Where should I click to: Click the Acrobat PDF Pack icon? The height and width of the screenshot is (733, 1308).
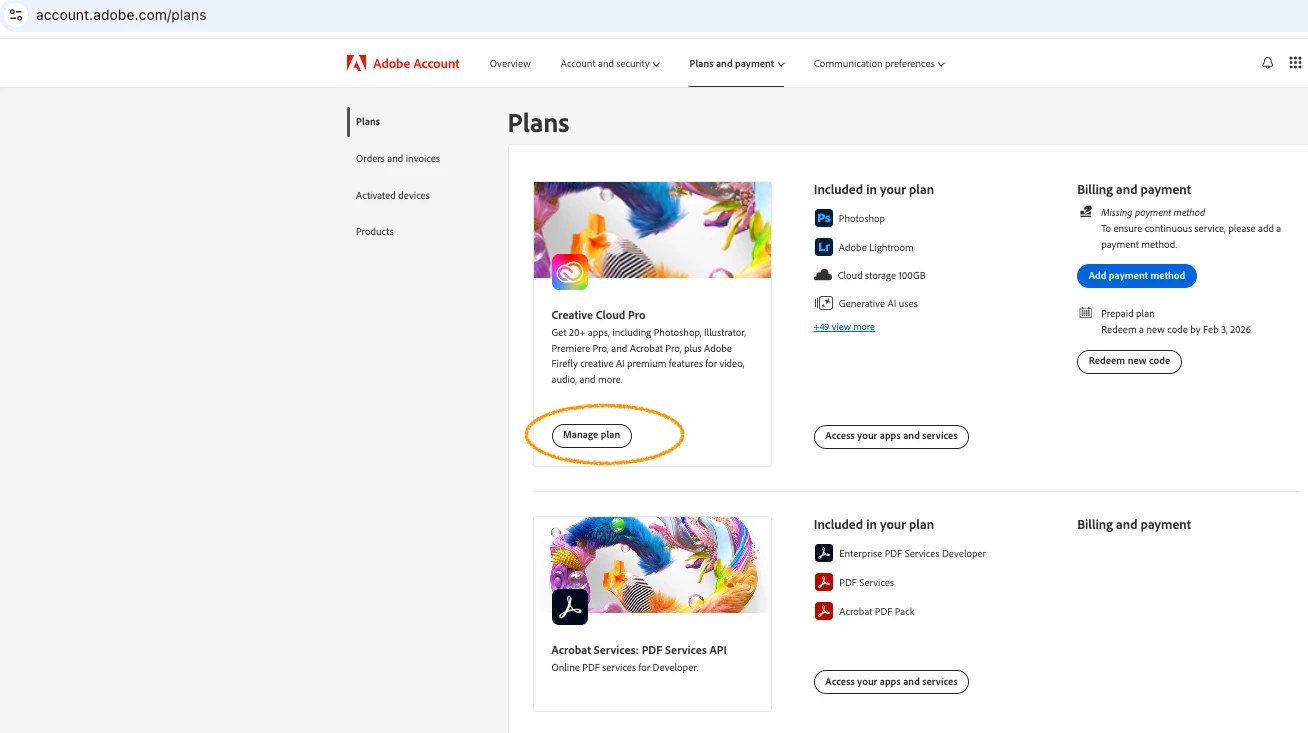tap(824, 611)
